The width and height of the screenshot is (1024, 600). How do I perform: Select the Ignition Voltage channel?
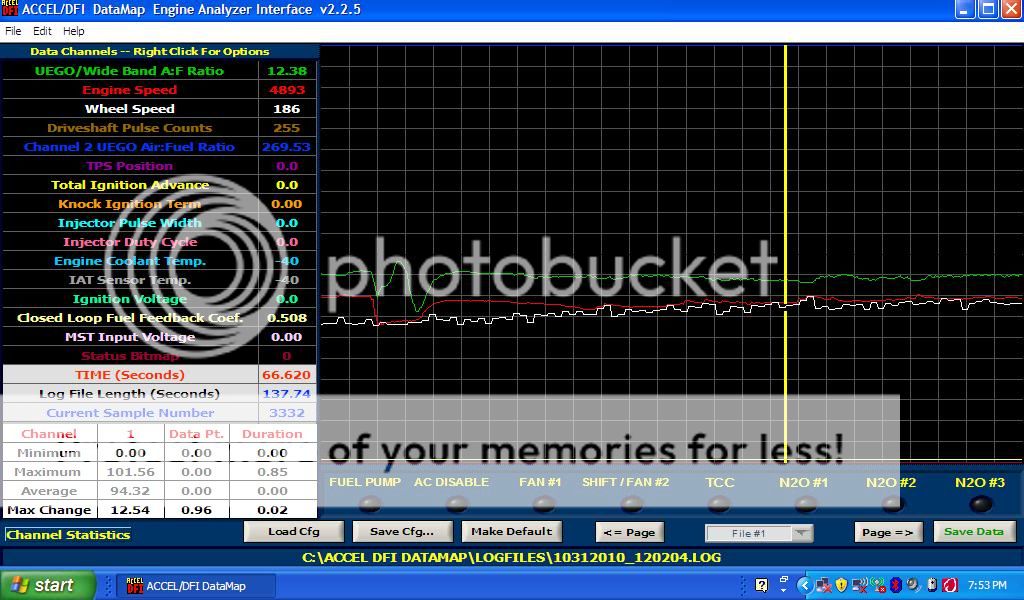[129, 298]
